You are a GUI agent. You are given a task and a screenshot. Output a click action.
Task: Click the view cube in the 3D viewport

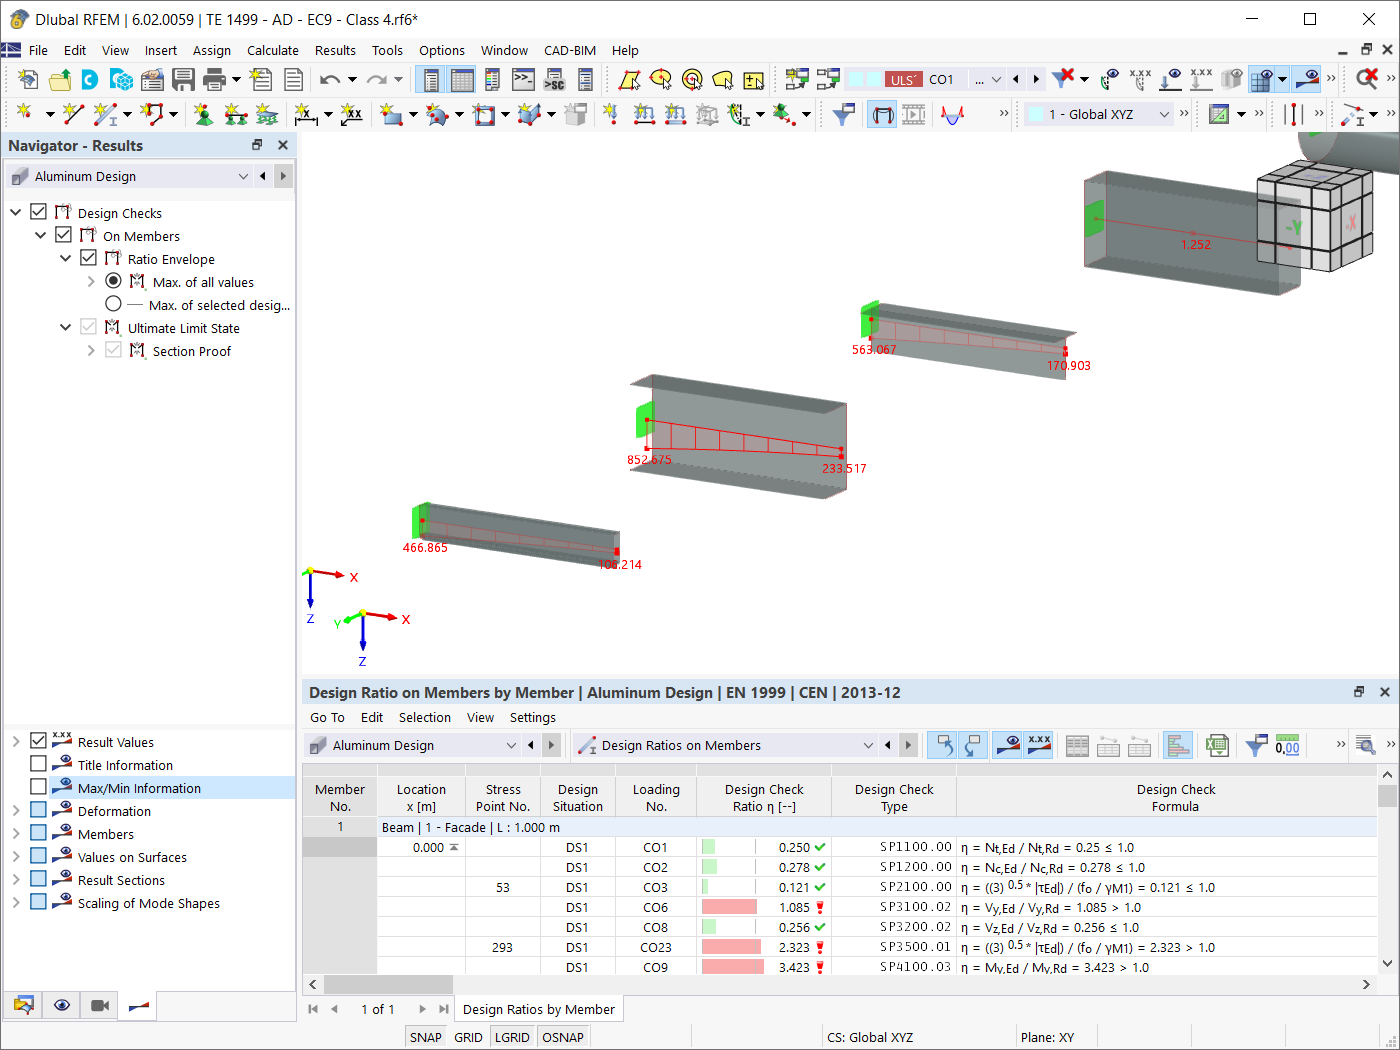[x=1313, y=214]
